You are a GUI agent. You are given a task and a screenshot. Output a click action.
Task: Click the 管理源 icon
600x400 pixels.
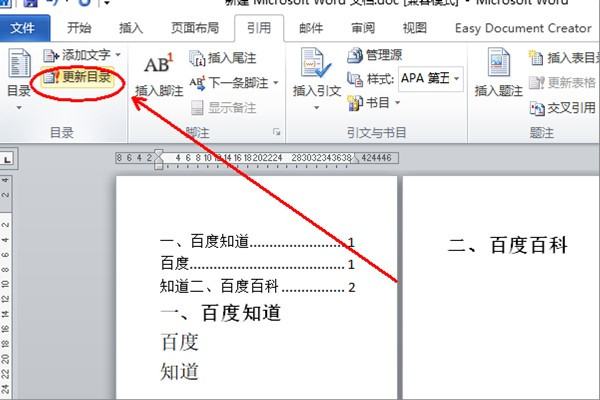(355, 56)
